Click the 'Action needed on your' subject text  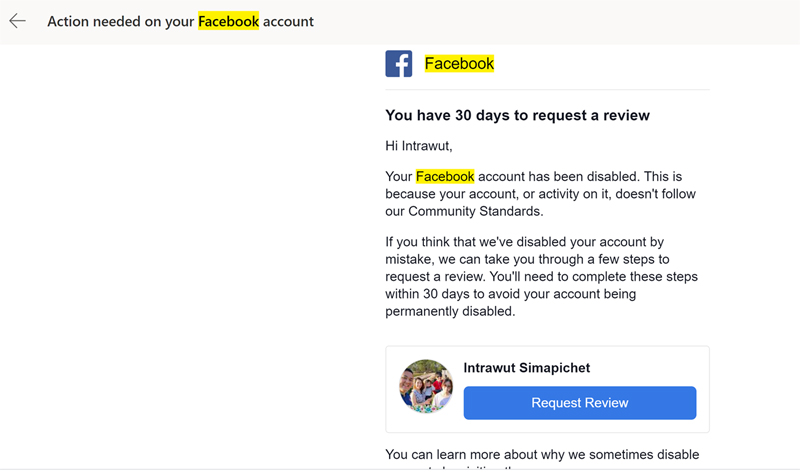[120, 21]
